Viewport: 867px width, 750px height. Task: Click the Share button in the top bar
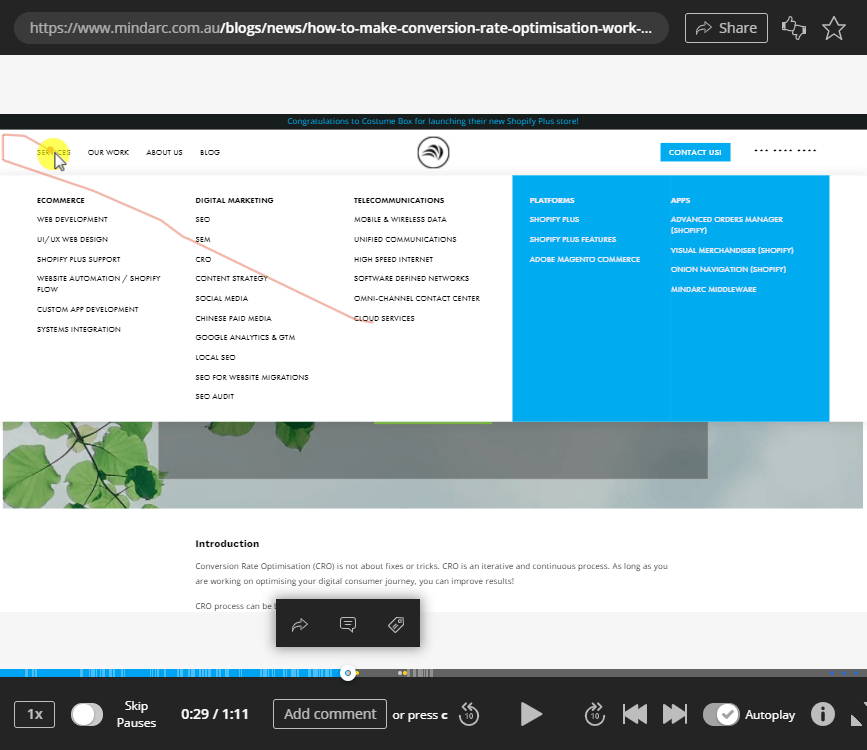tap(726, 28)
